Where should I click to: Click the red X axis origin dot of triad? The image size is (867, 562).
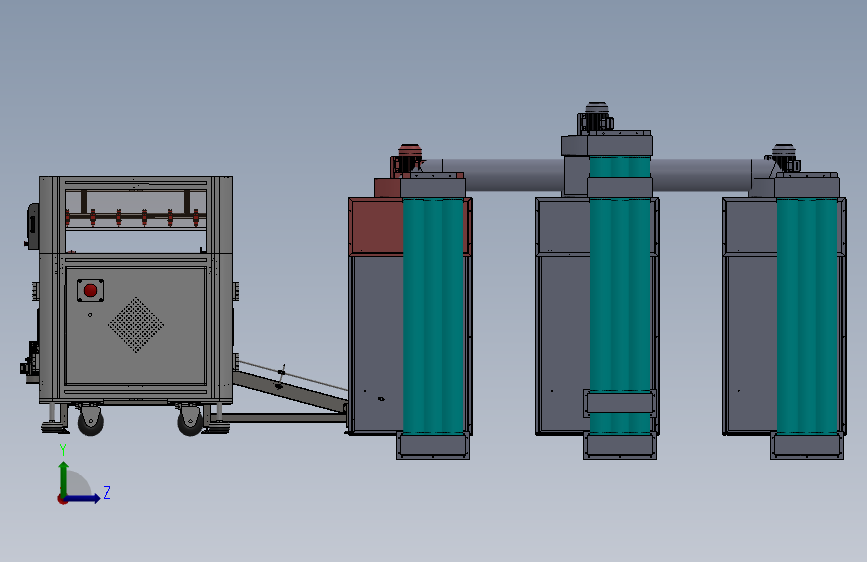coord(62,499)
